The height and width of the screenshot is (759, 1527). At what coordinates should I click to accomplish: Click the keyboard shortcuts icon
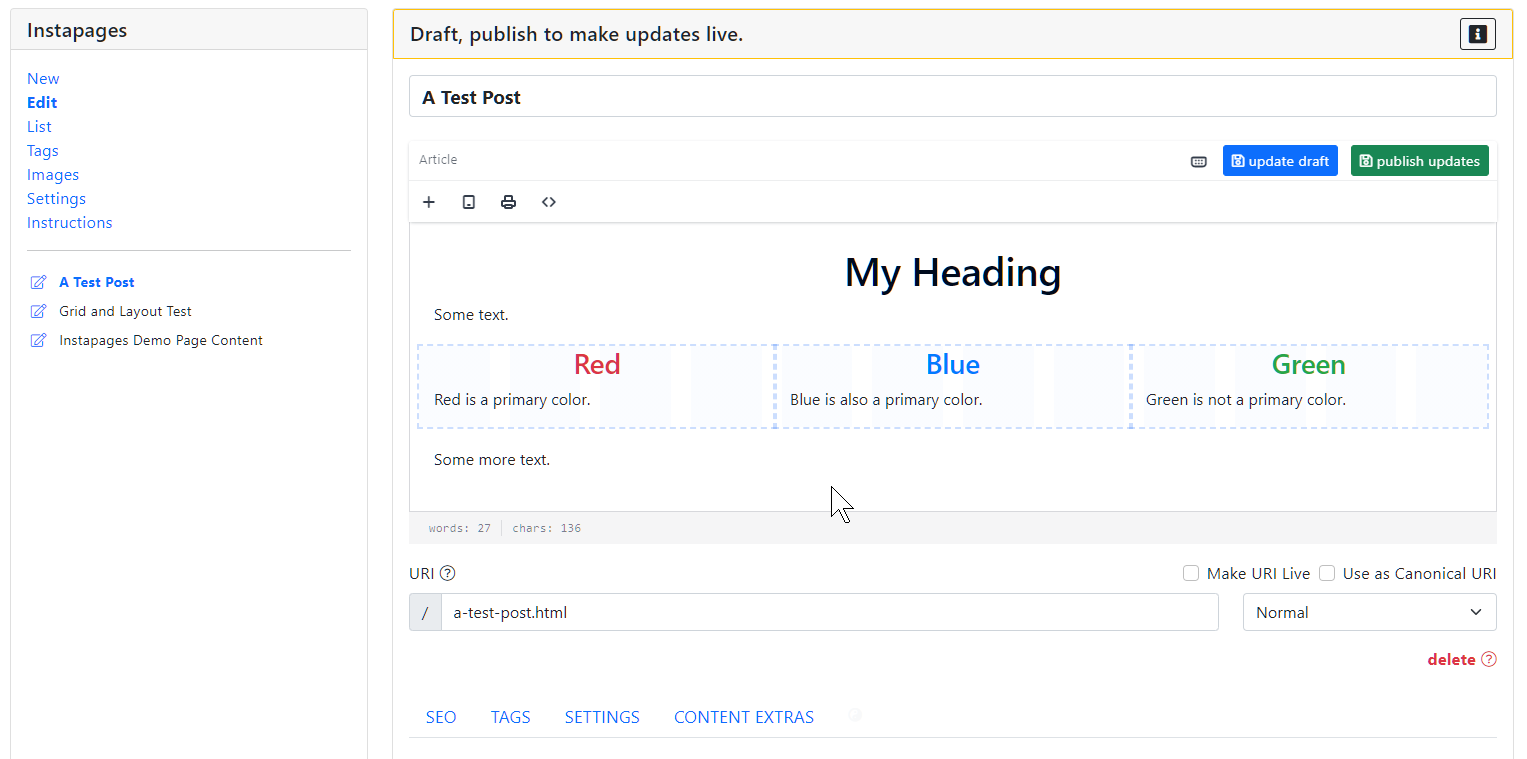[x=1199, y=162]
